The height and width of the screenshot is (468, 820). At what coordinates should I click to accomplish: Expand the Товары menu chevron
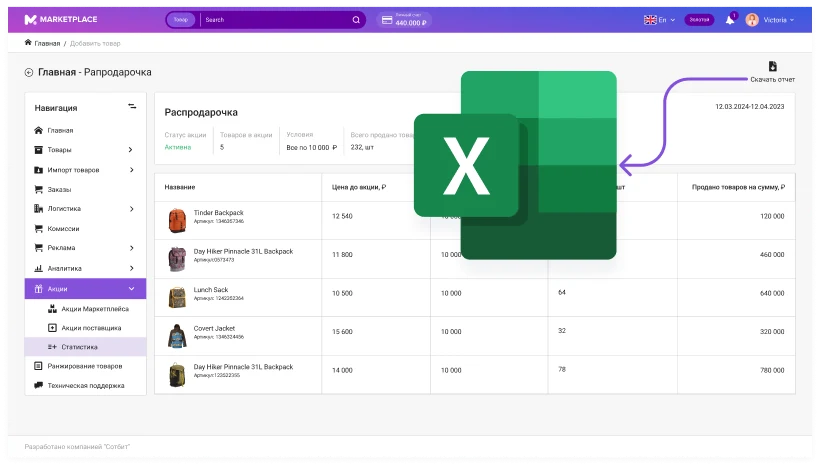[131, 150]
